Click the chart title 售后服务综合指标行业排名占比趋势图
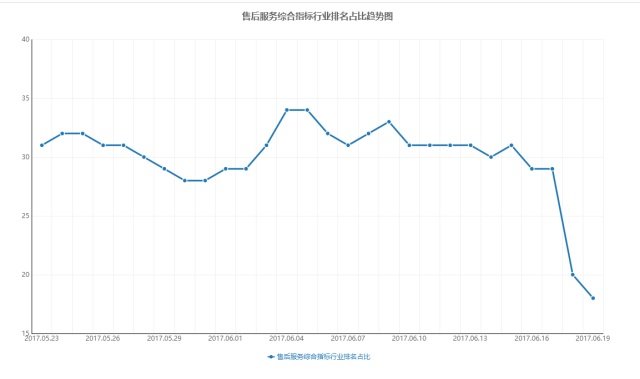 [318, 16]
